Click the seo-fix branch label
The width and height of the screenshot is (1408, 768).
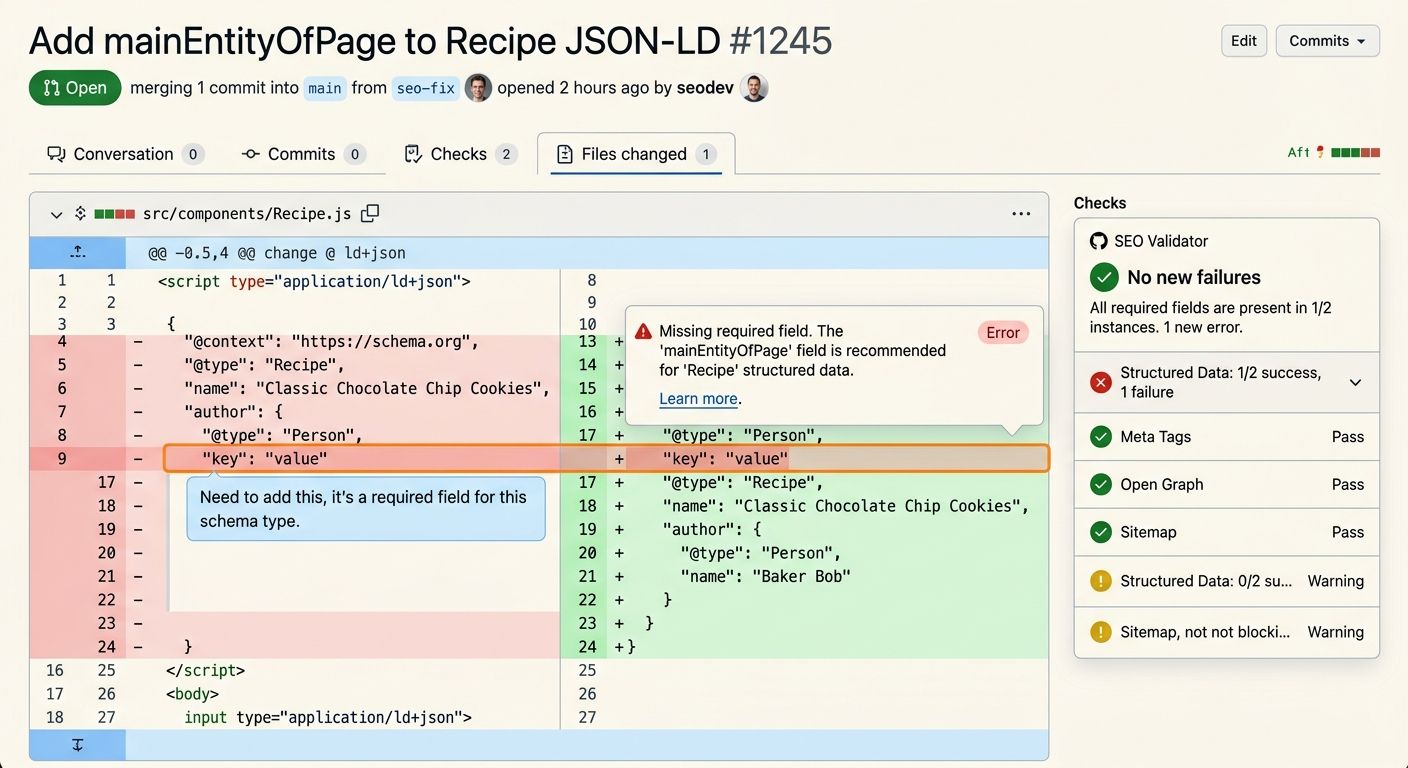pos(425,88)
